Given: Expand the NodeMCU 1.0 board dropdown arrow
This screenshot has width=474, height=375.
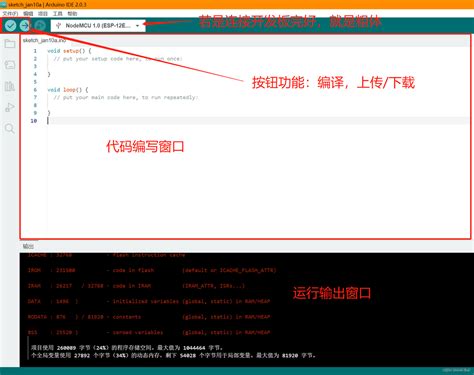Looking at the screenshot, I should [137, 26].
